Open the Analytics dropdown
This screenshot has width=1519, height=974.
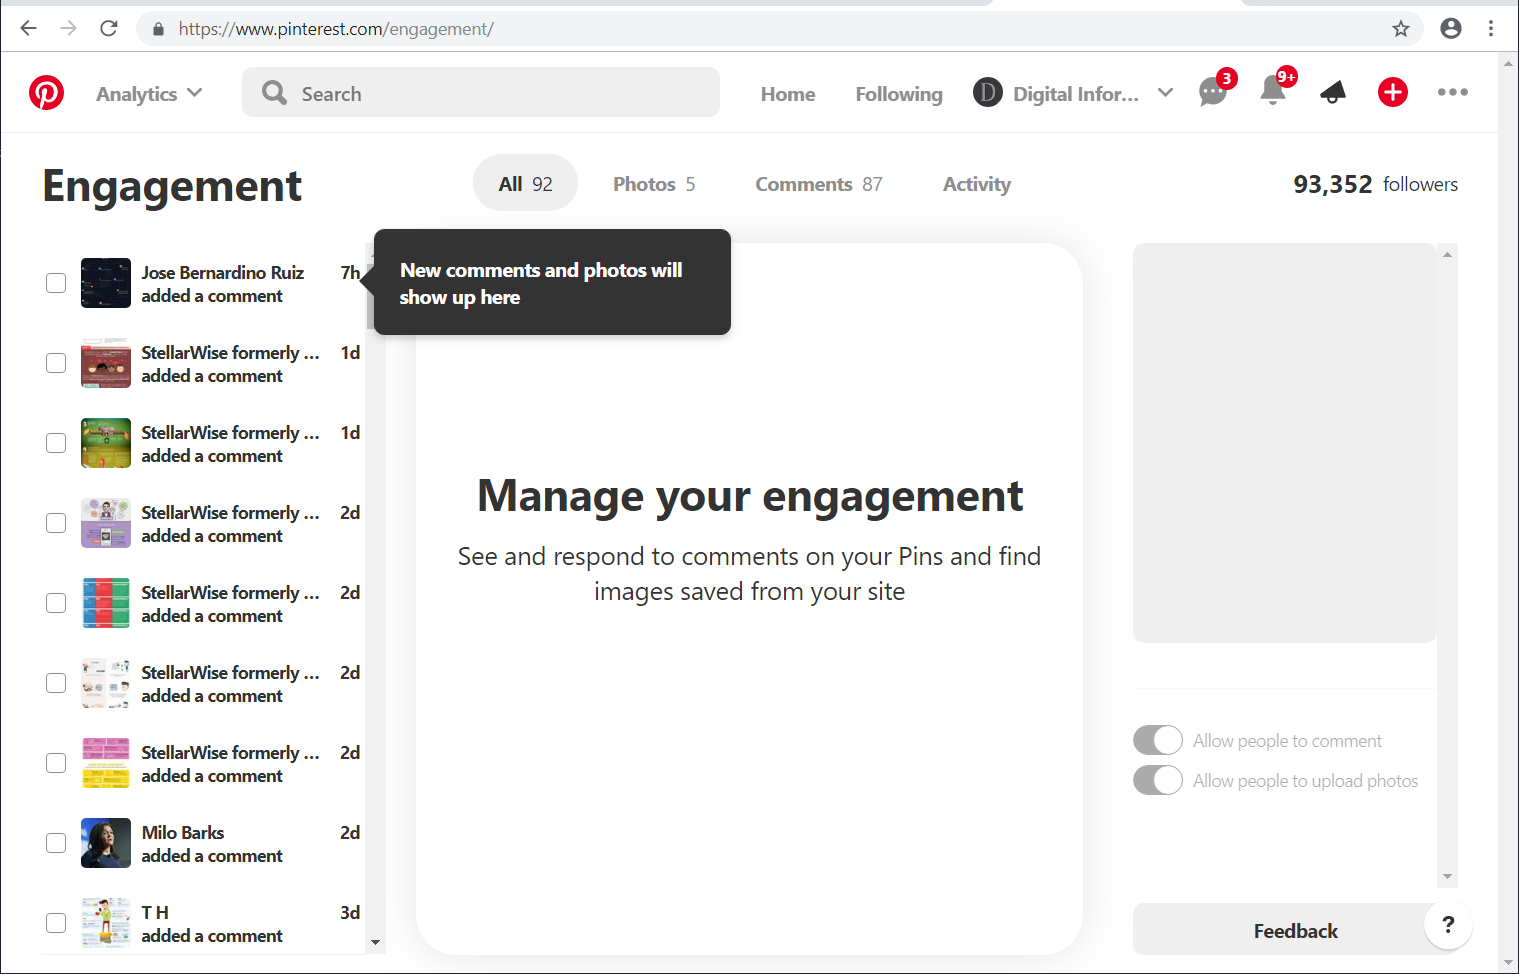[x=147, y=93]
